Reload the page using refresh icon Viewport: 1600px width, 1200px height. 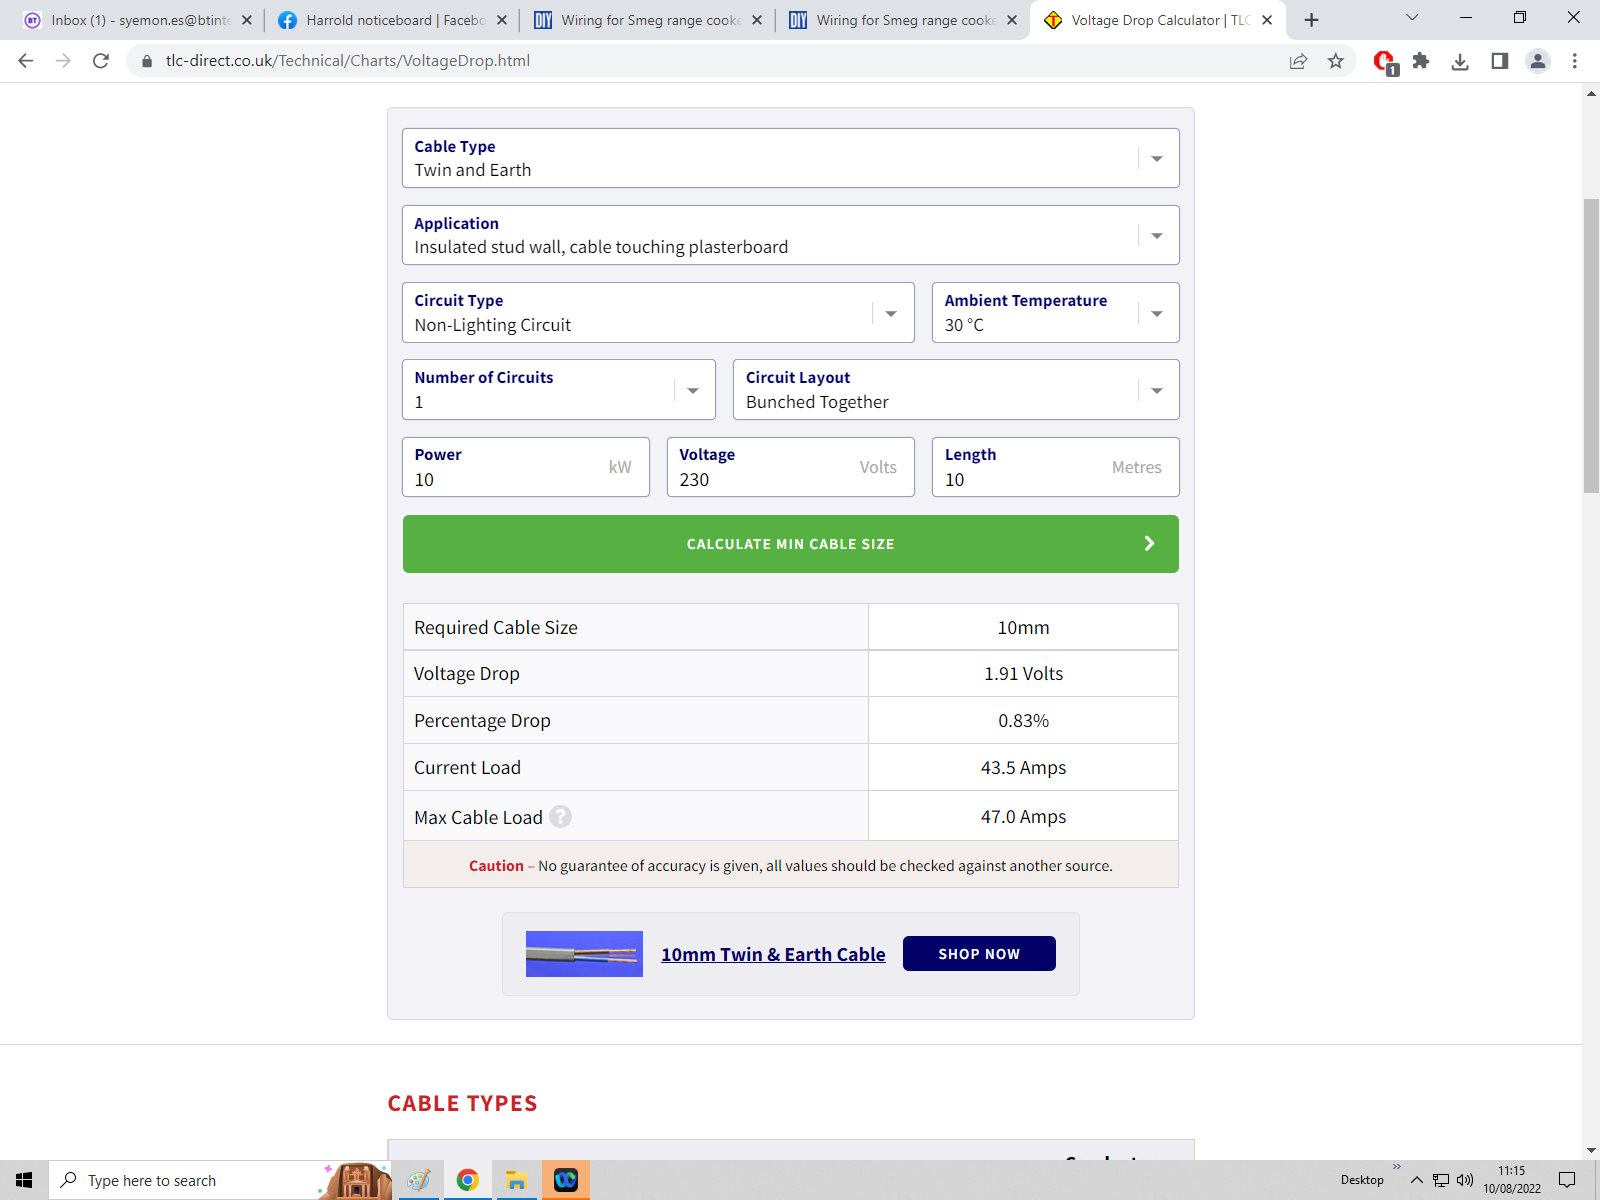pyautogui.click(x=101, y=61)
